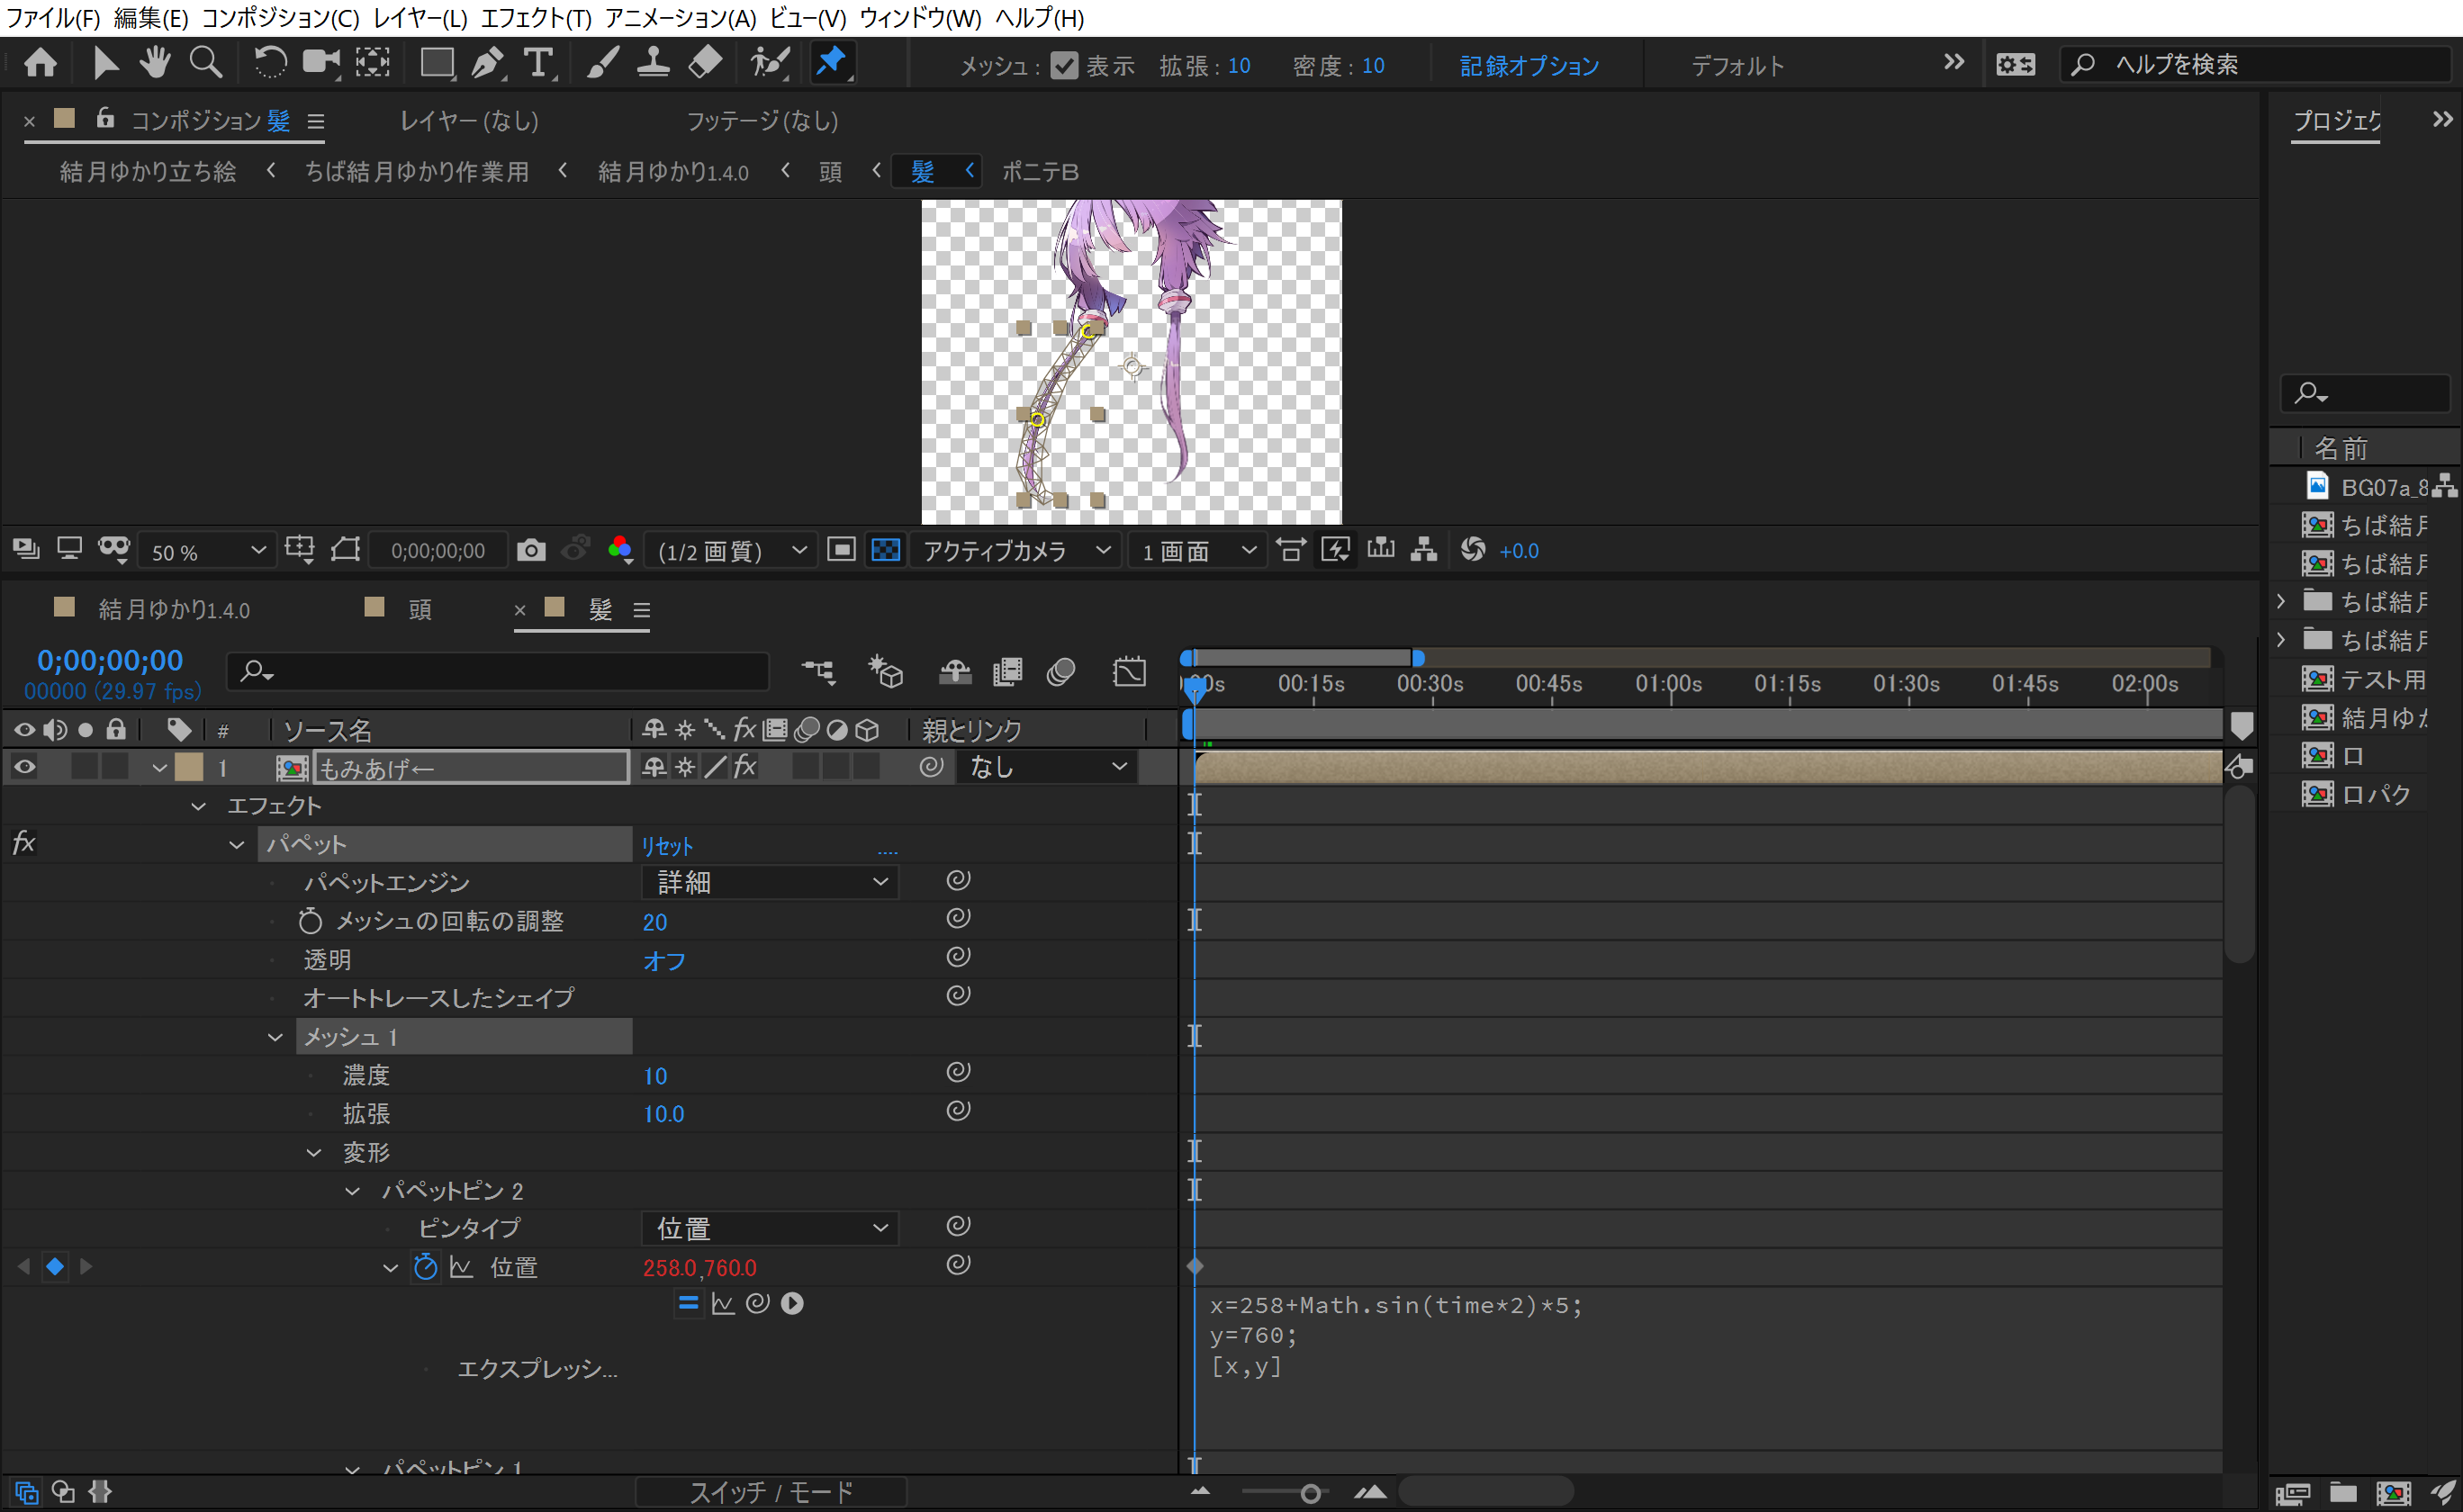Click リセット for the パペット effect
The height and width of the screenshot is (1512, 2463).
667,846
